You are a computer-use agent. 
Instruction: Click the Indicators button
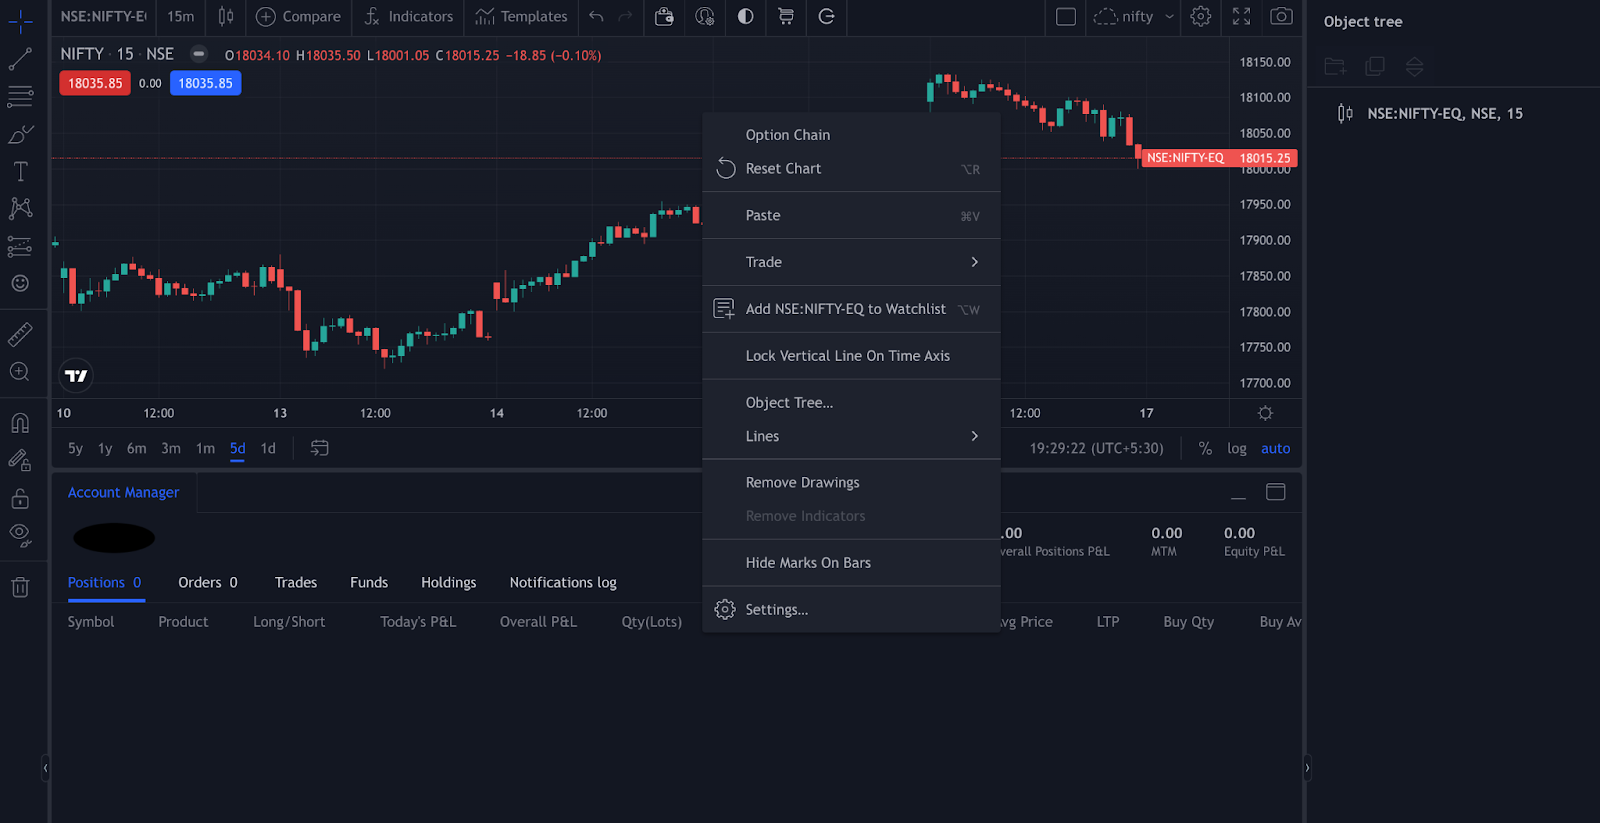click(409, 16)
